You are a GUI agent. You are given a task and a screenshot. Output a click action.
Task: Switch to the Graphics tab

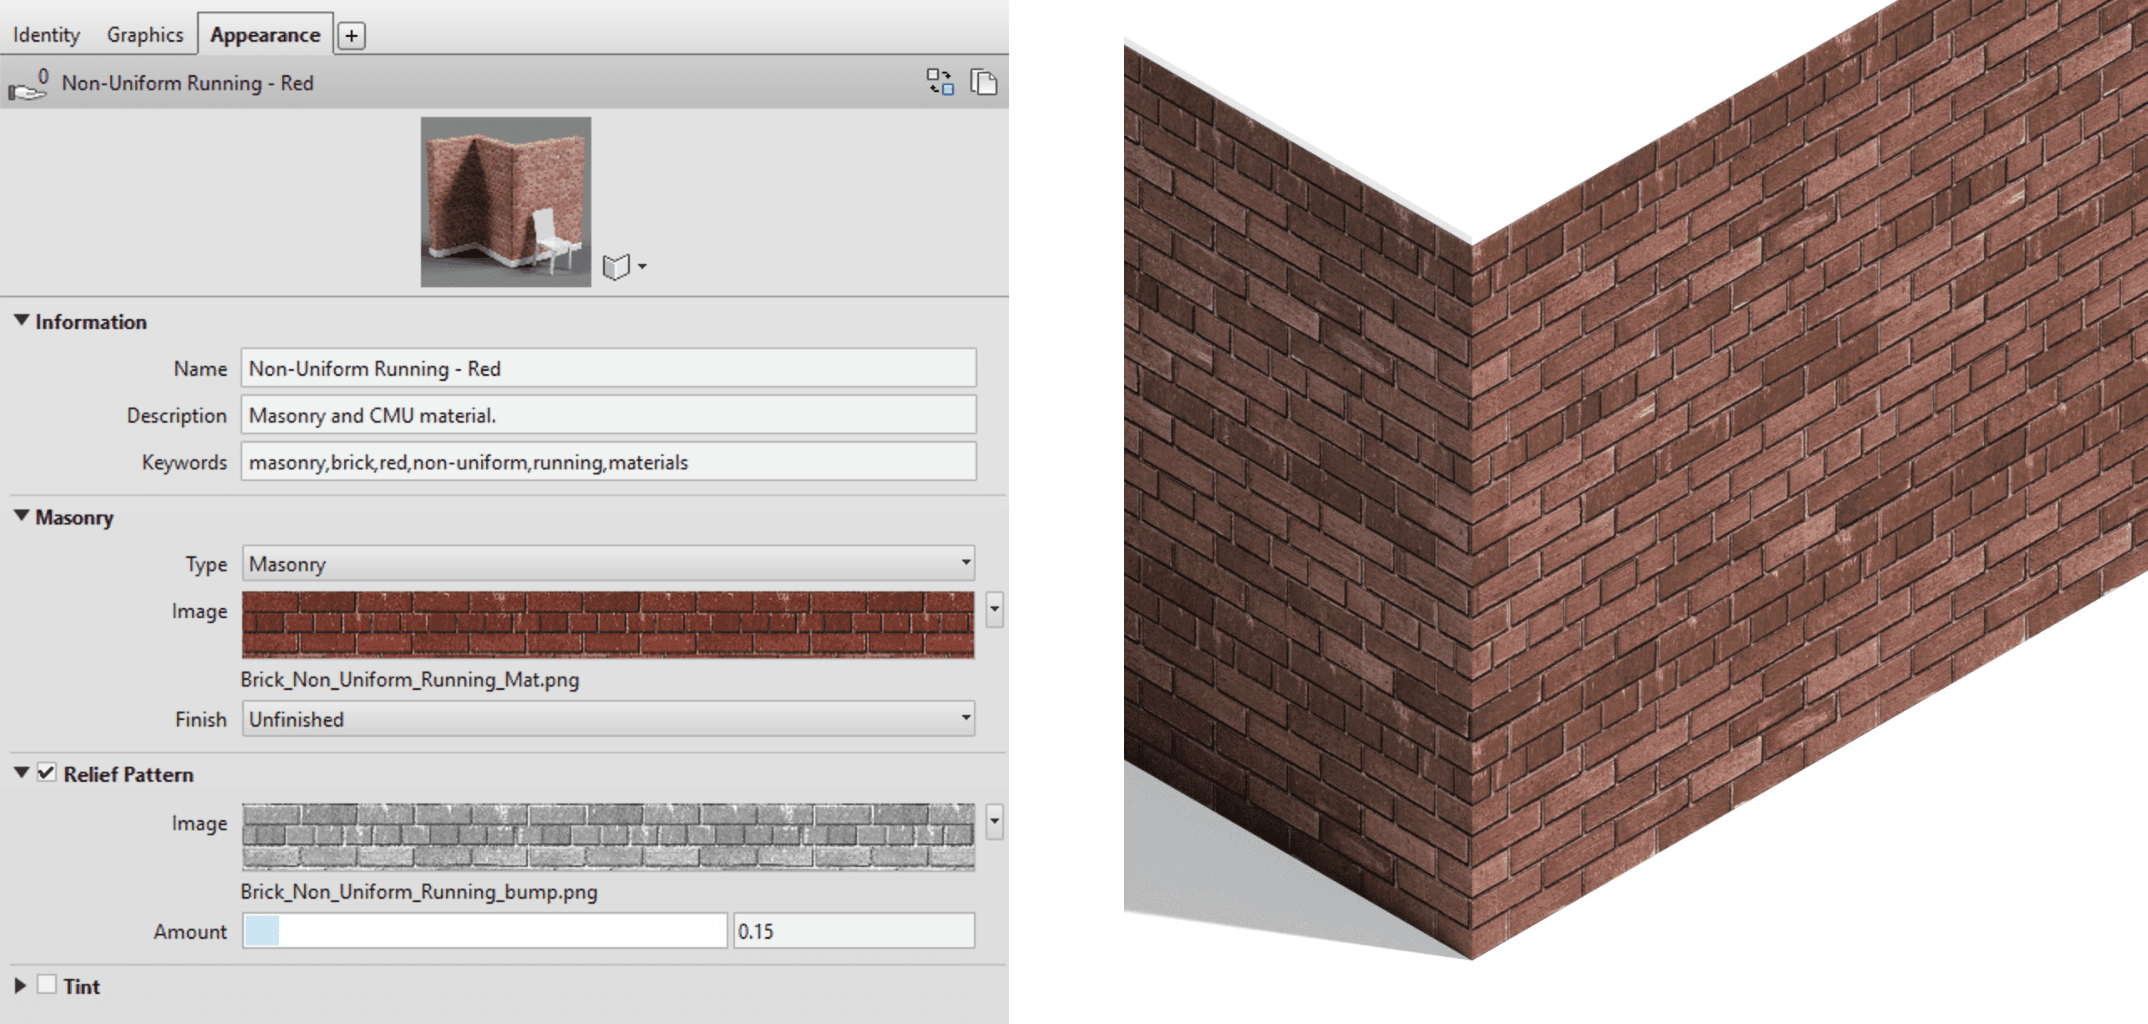(x=144, y=33)
